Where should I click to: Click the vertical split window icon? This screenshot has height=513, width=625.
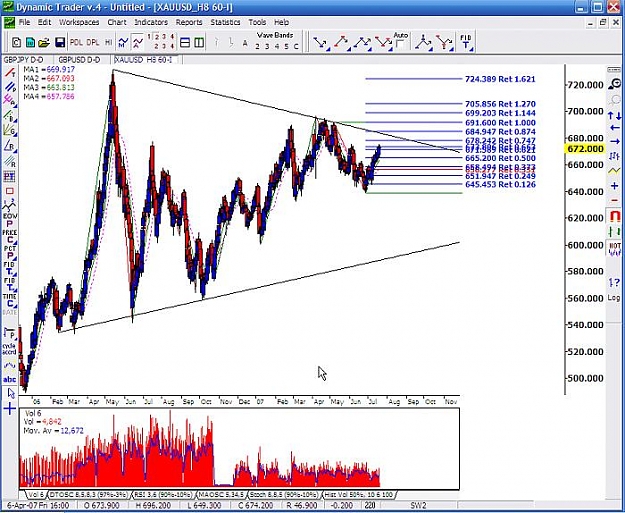(x=199, y=42)
